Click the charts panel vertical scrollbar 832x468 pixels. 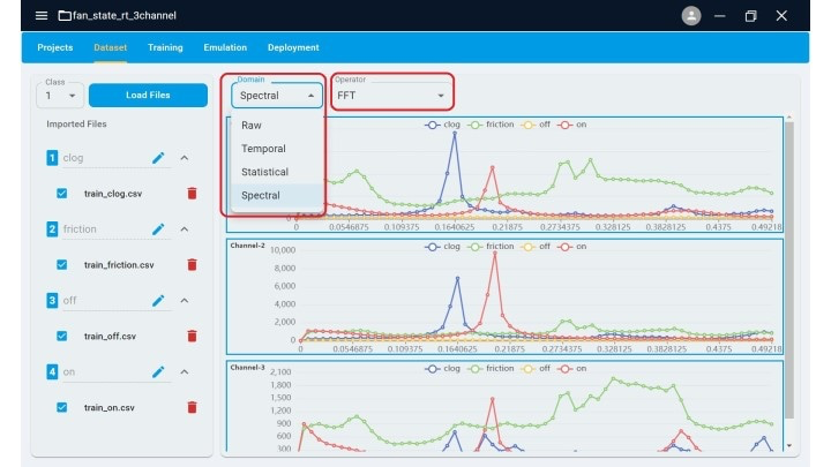pos(789,280)
